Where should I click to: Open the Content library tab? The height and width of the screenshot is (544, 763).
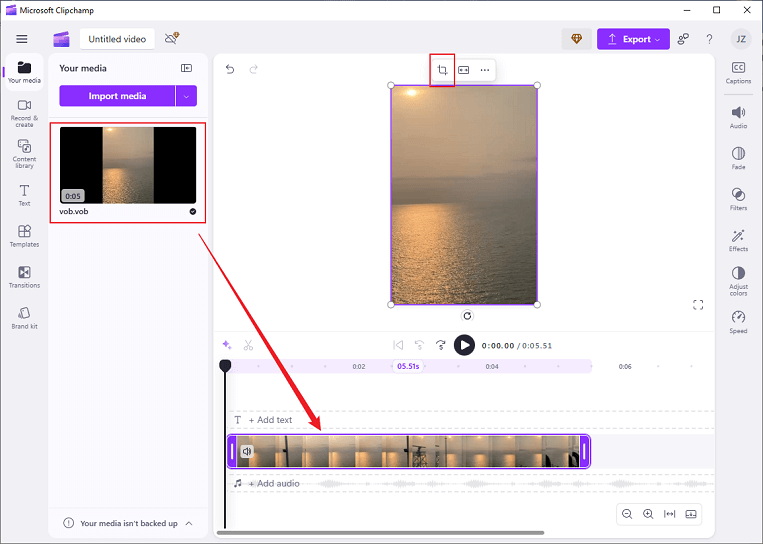click(24, 154)
